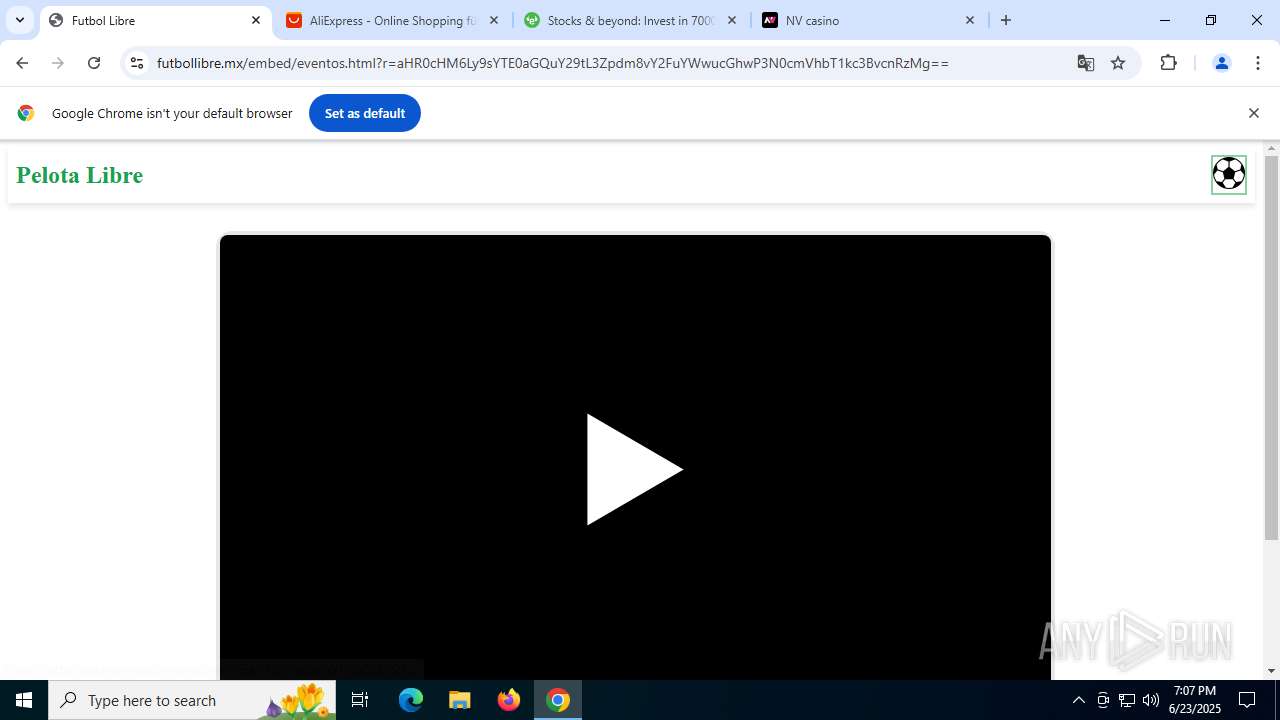
Task: Open Task View on the taskbar
Action: [360, 700]
